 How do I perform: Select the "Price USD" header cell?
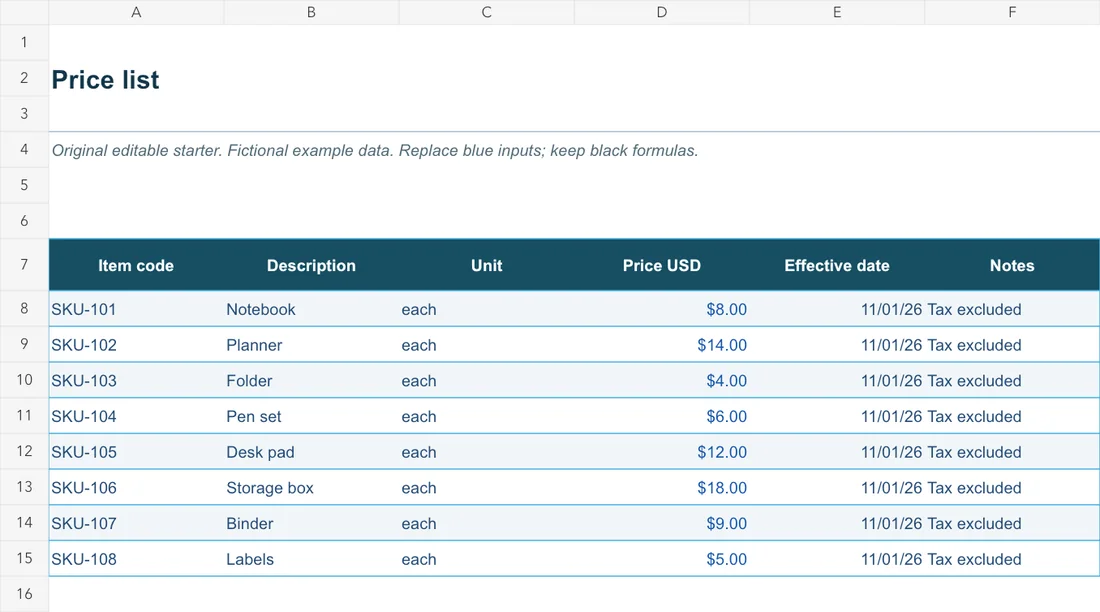click(662, 265)
